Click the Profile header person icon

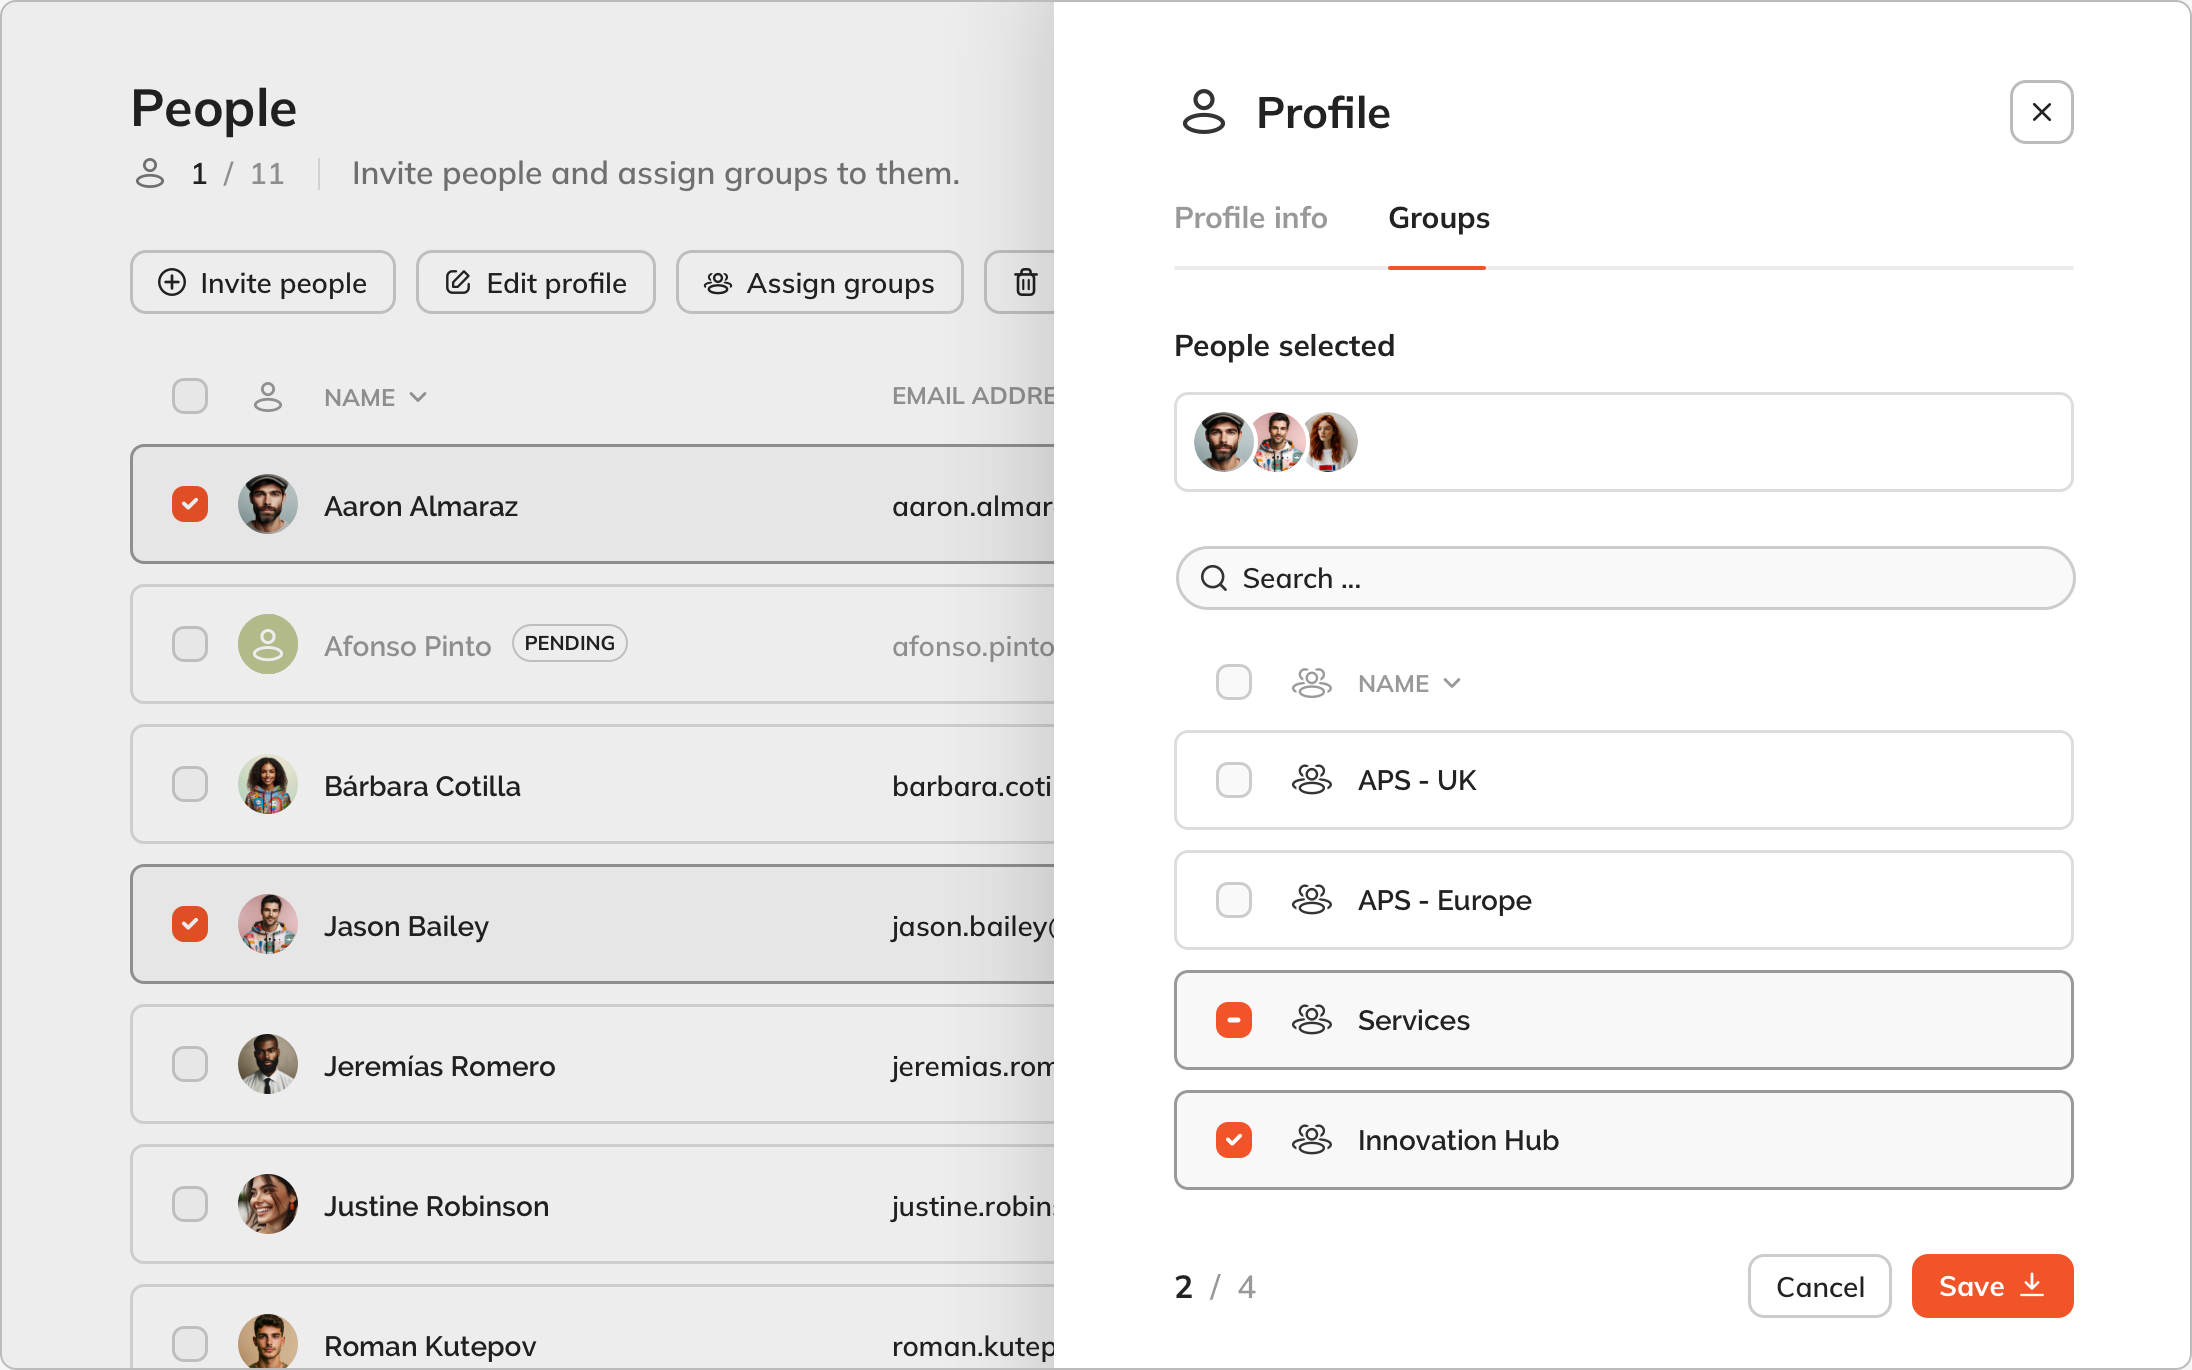pos(1203,112)
